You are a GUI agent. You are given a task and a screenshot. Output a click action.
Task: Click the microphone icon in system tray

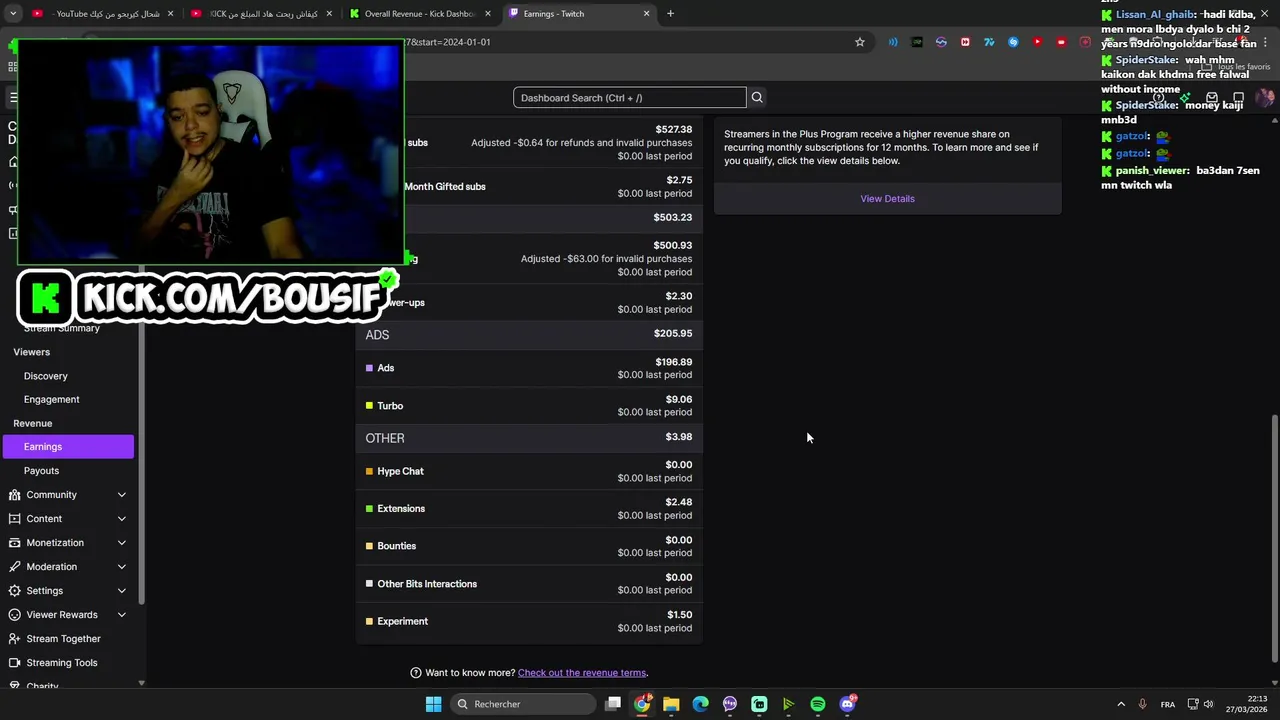click(1142, 704)
